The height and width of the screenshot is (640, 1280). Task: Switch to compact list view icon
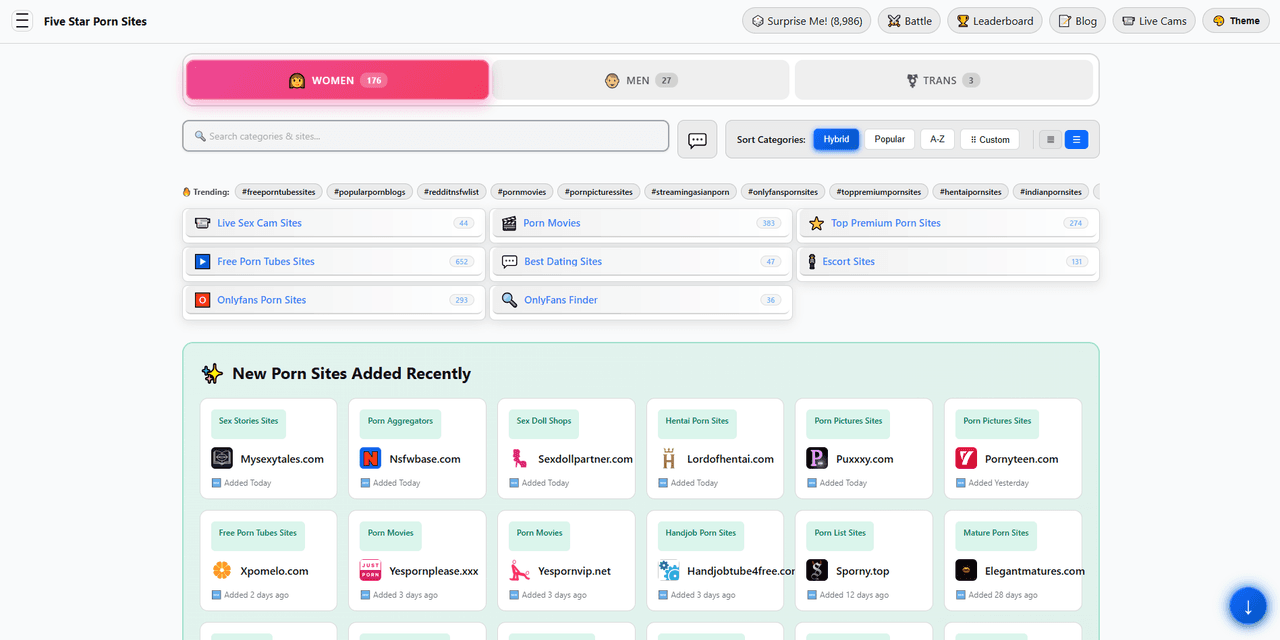(x=1049, y=139)
